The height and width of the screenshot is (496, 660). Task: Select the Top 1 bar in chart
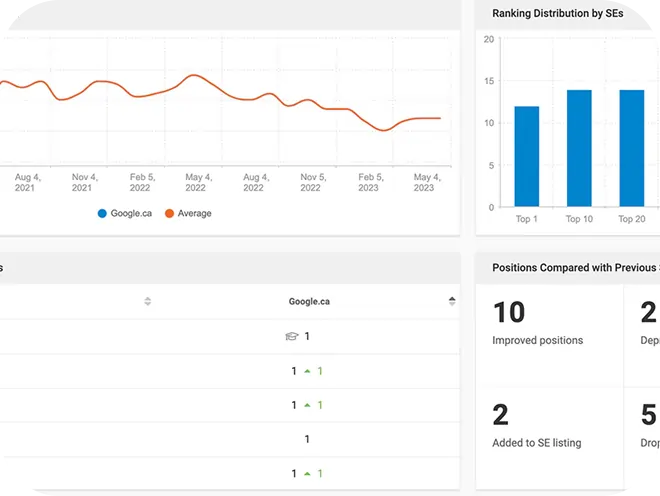click(527, 156)
